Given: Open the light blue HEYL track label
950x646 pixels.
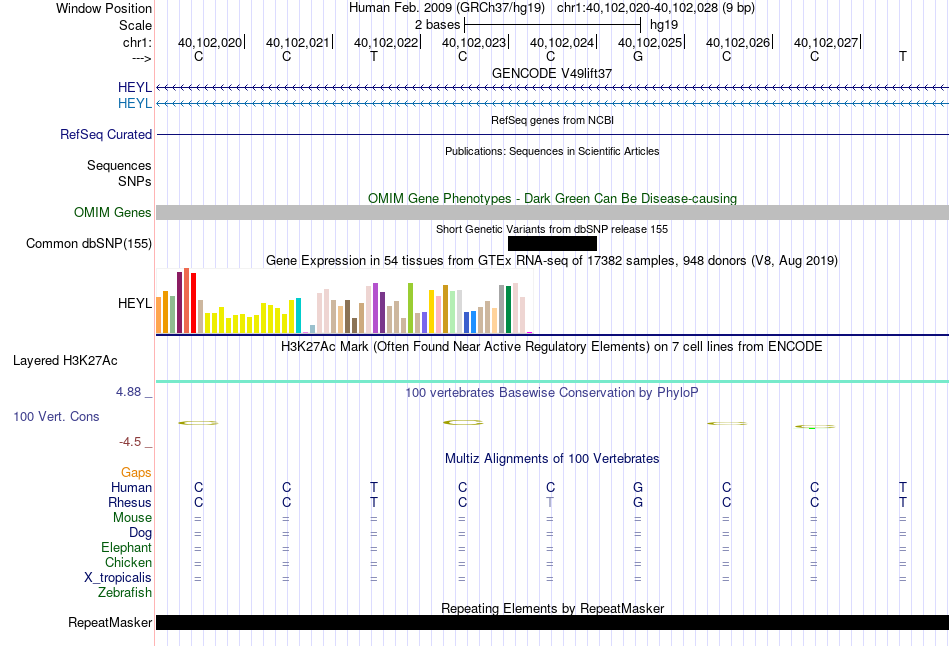Looking at the screenshot, I should pos(135,103).
